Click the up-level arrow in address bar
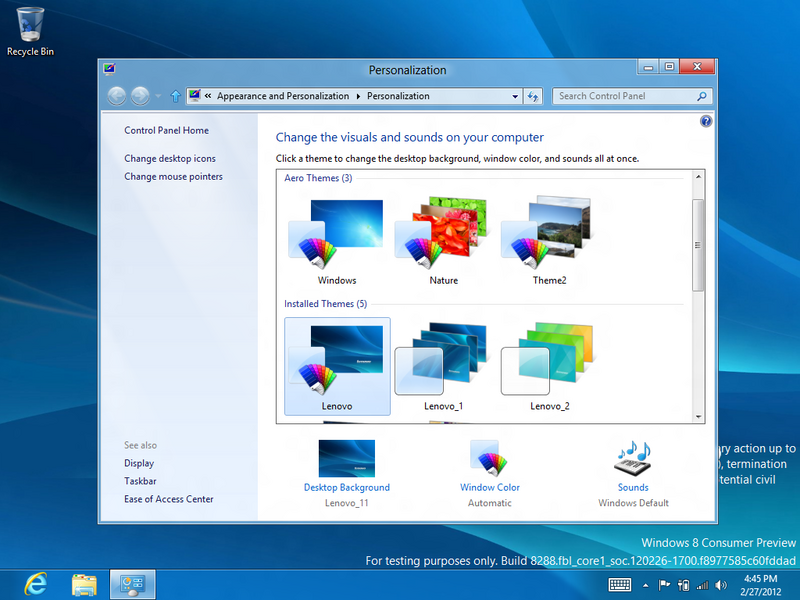This screenshot has width=800, height=600. [x=176, y=97]
